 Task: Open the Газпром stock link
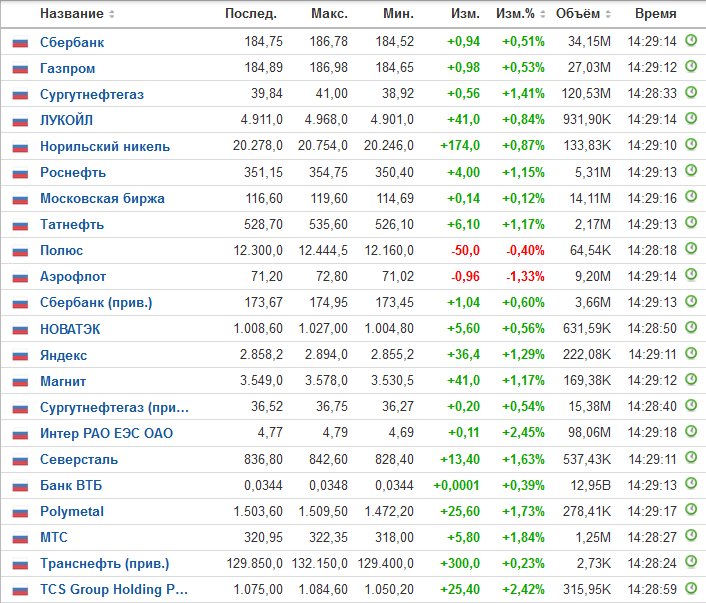tap(68, 68)
